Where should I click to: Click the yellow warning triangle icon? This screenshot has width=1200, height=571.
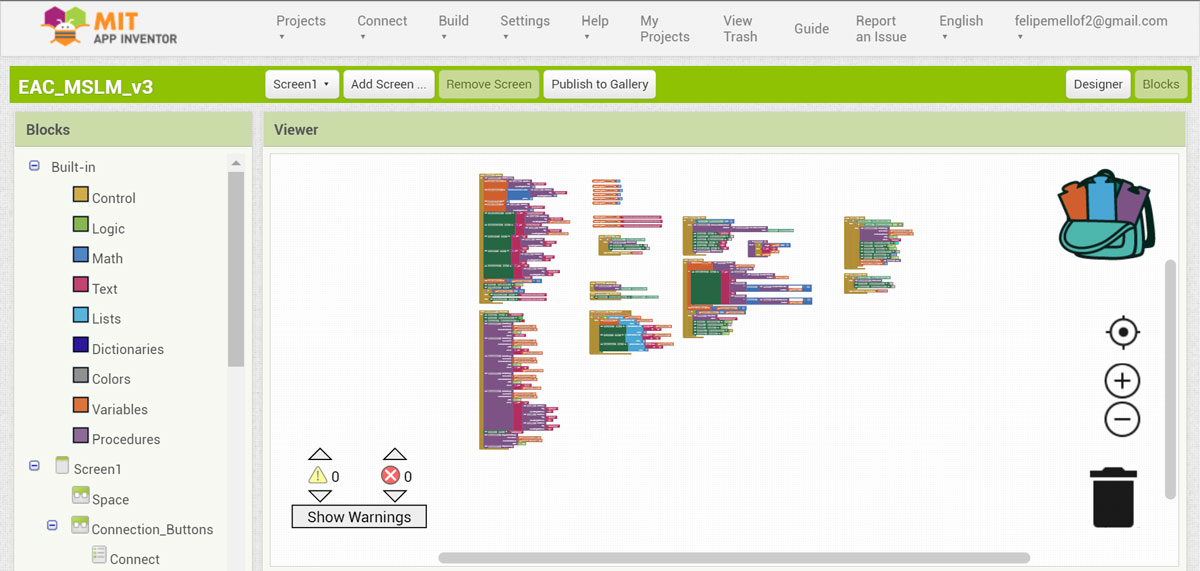(318, 476)
